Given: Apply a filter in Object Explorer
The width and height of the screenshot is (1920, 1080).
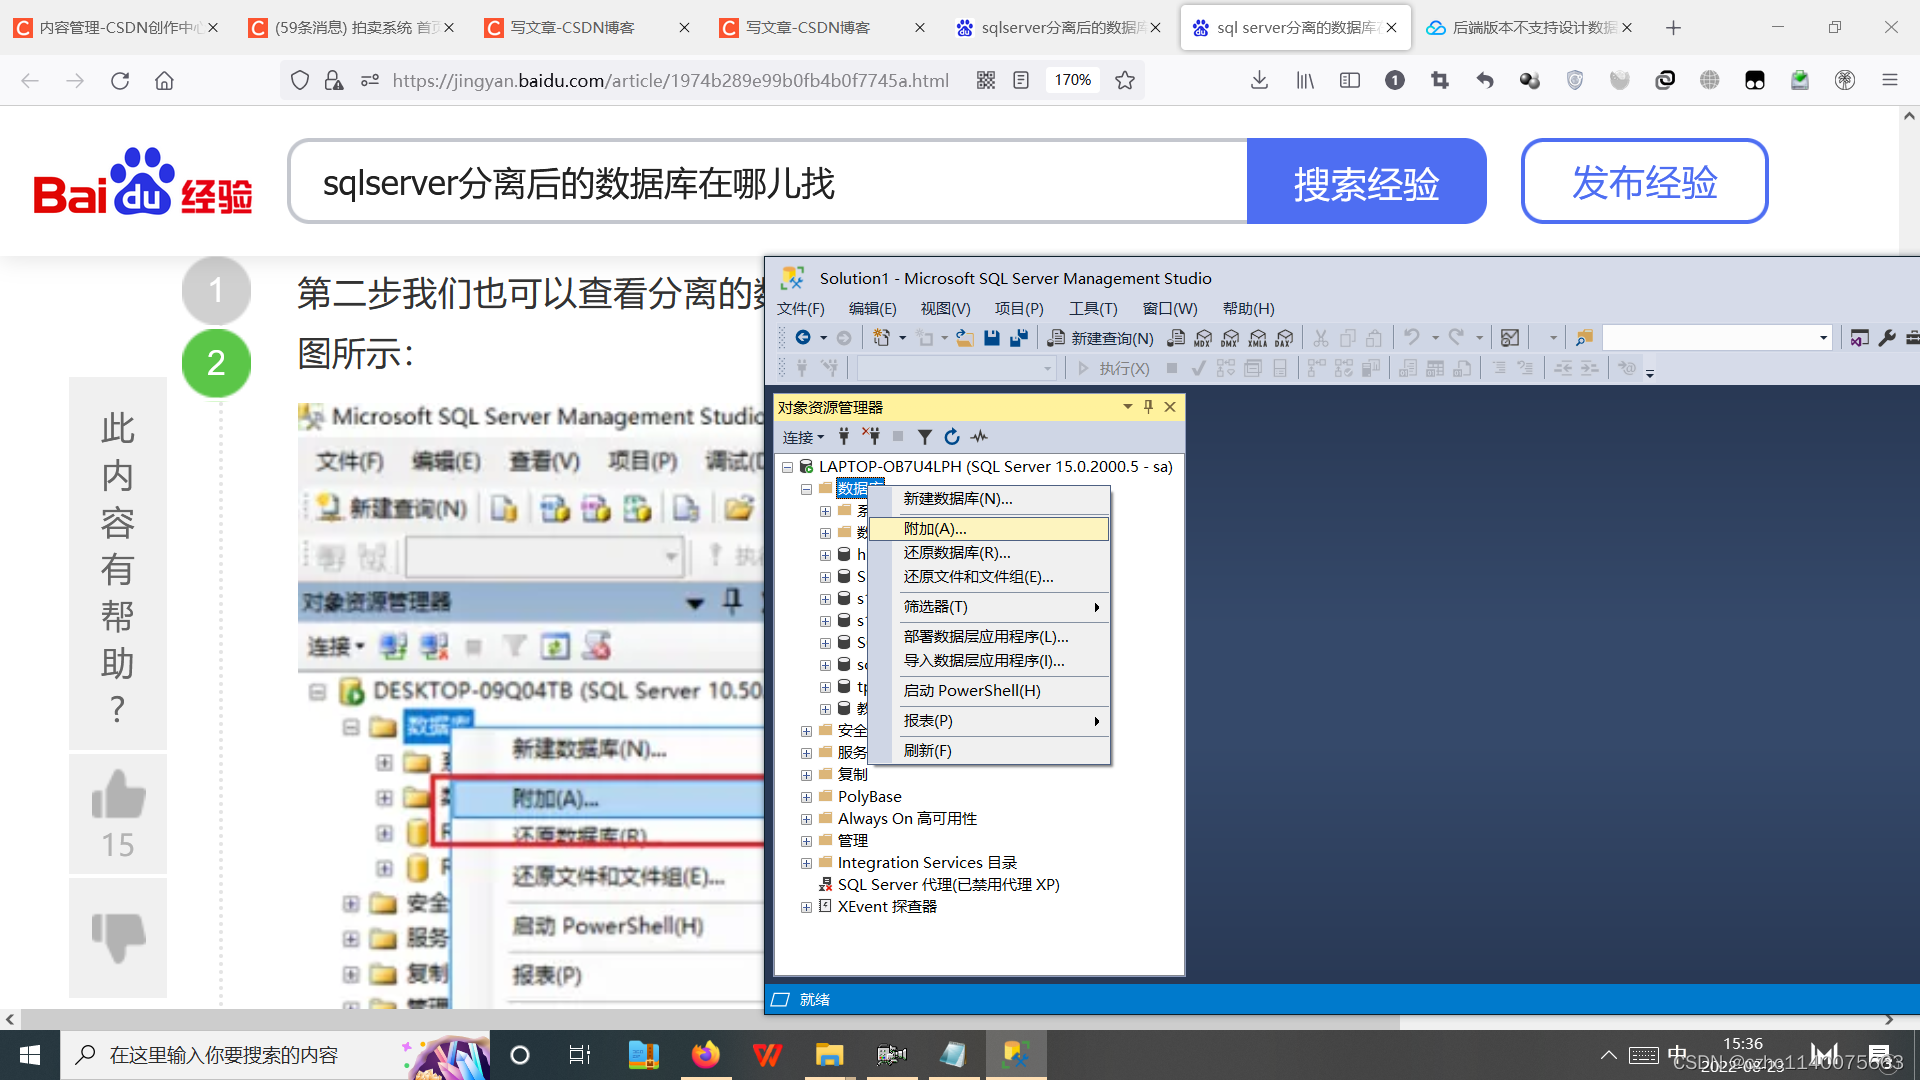Looking at the screenshot, I should tap(924, 436).
